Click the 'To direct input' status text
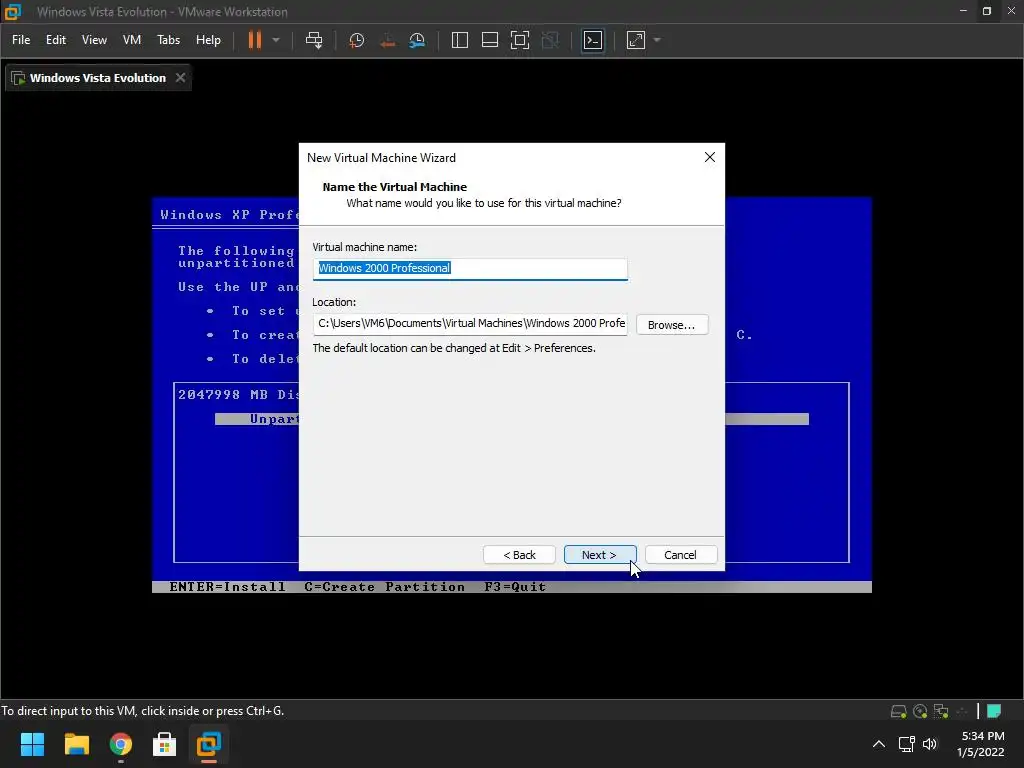This screenshot has height=768, width=1024. click(x=142, y=711)
